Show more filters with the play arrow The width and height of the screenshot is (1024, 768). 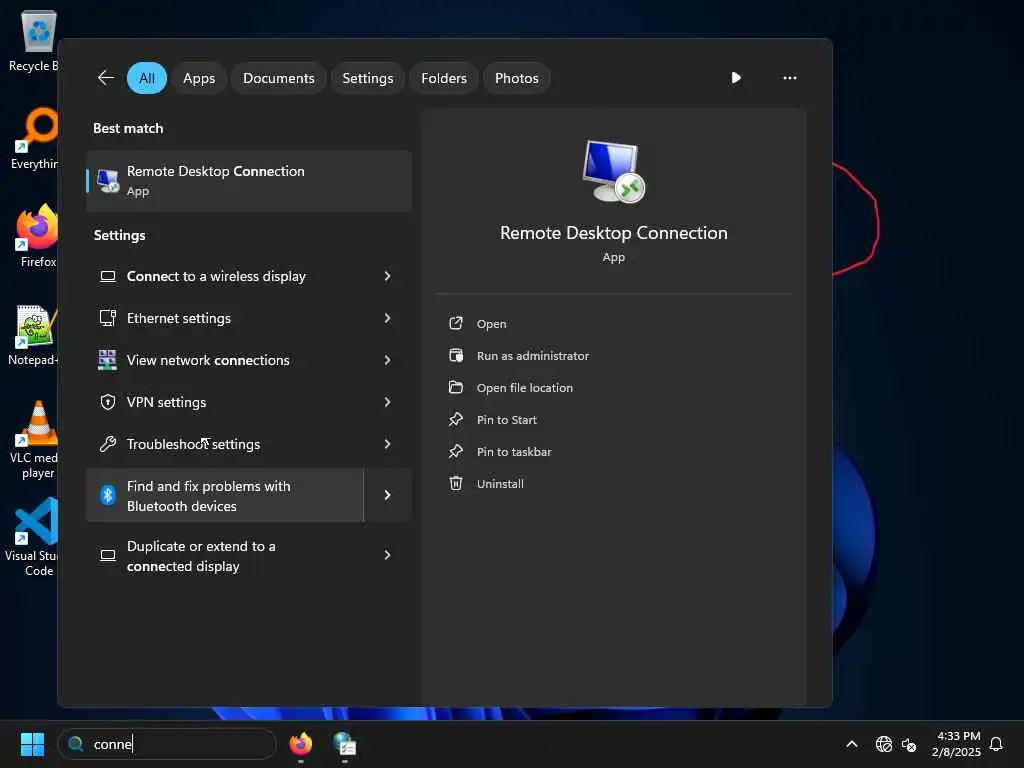tap(736, 78)
